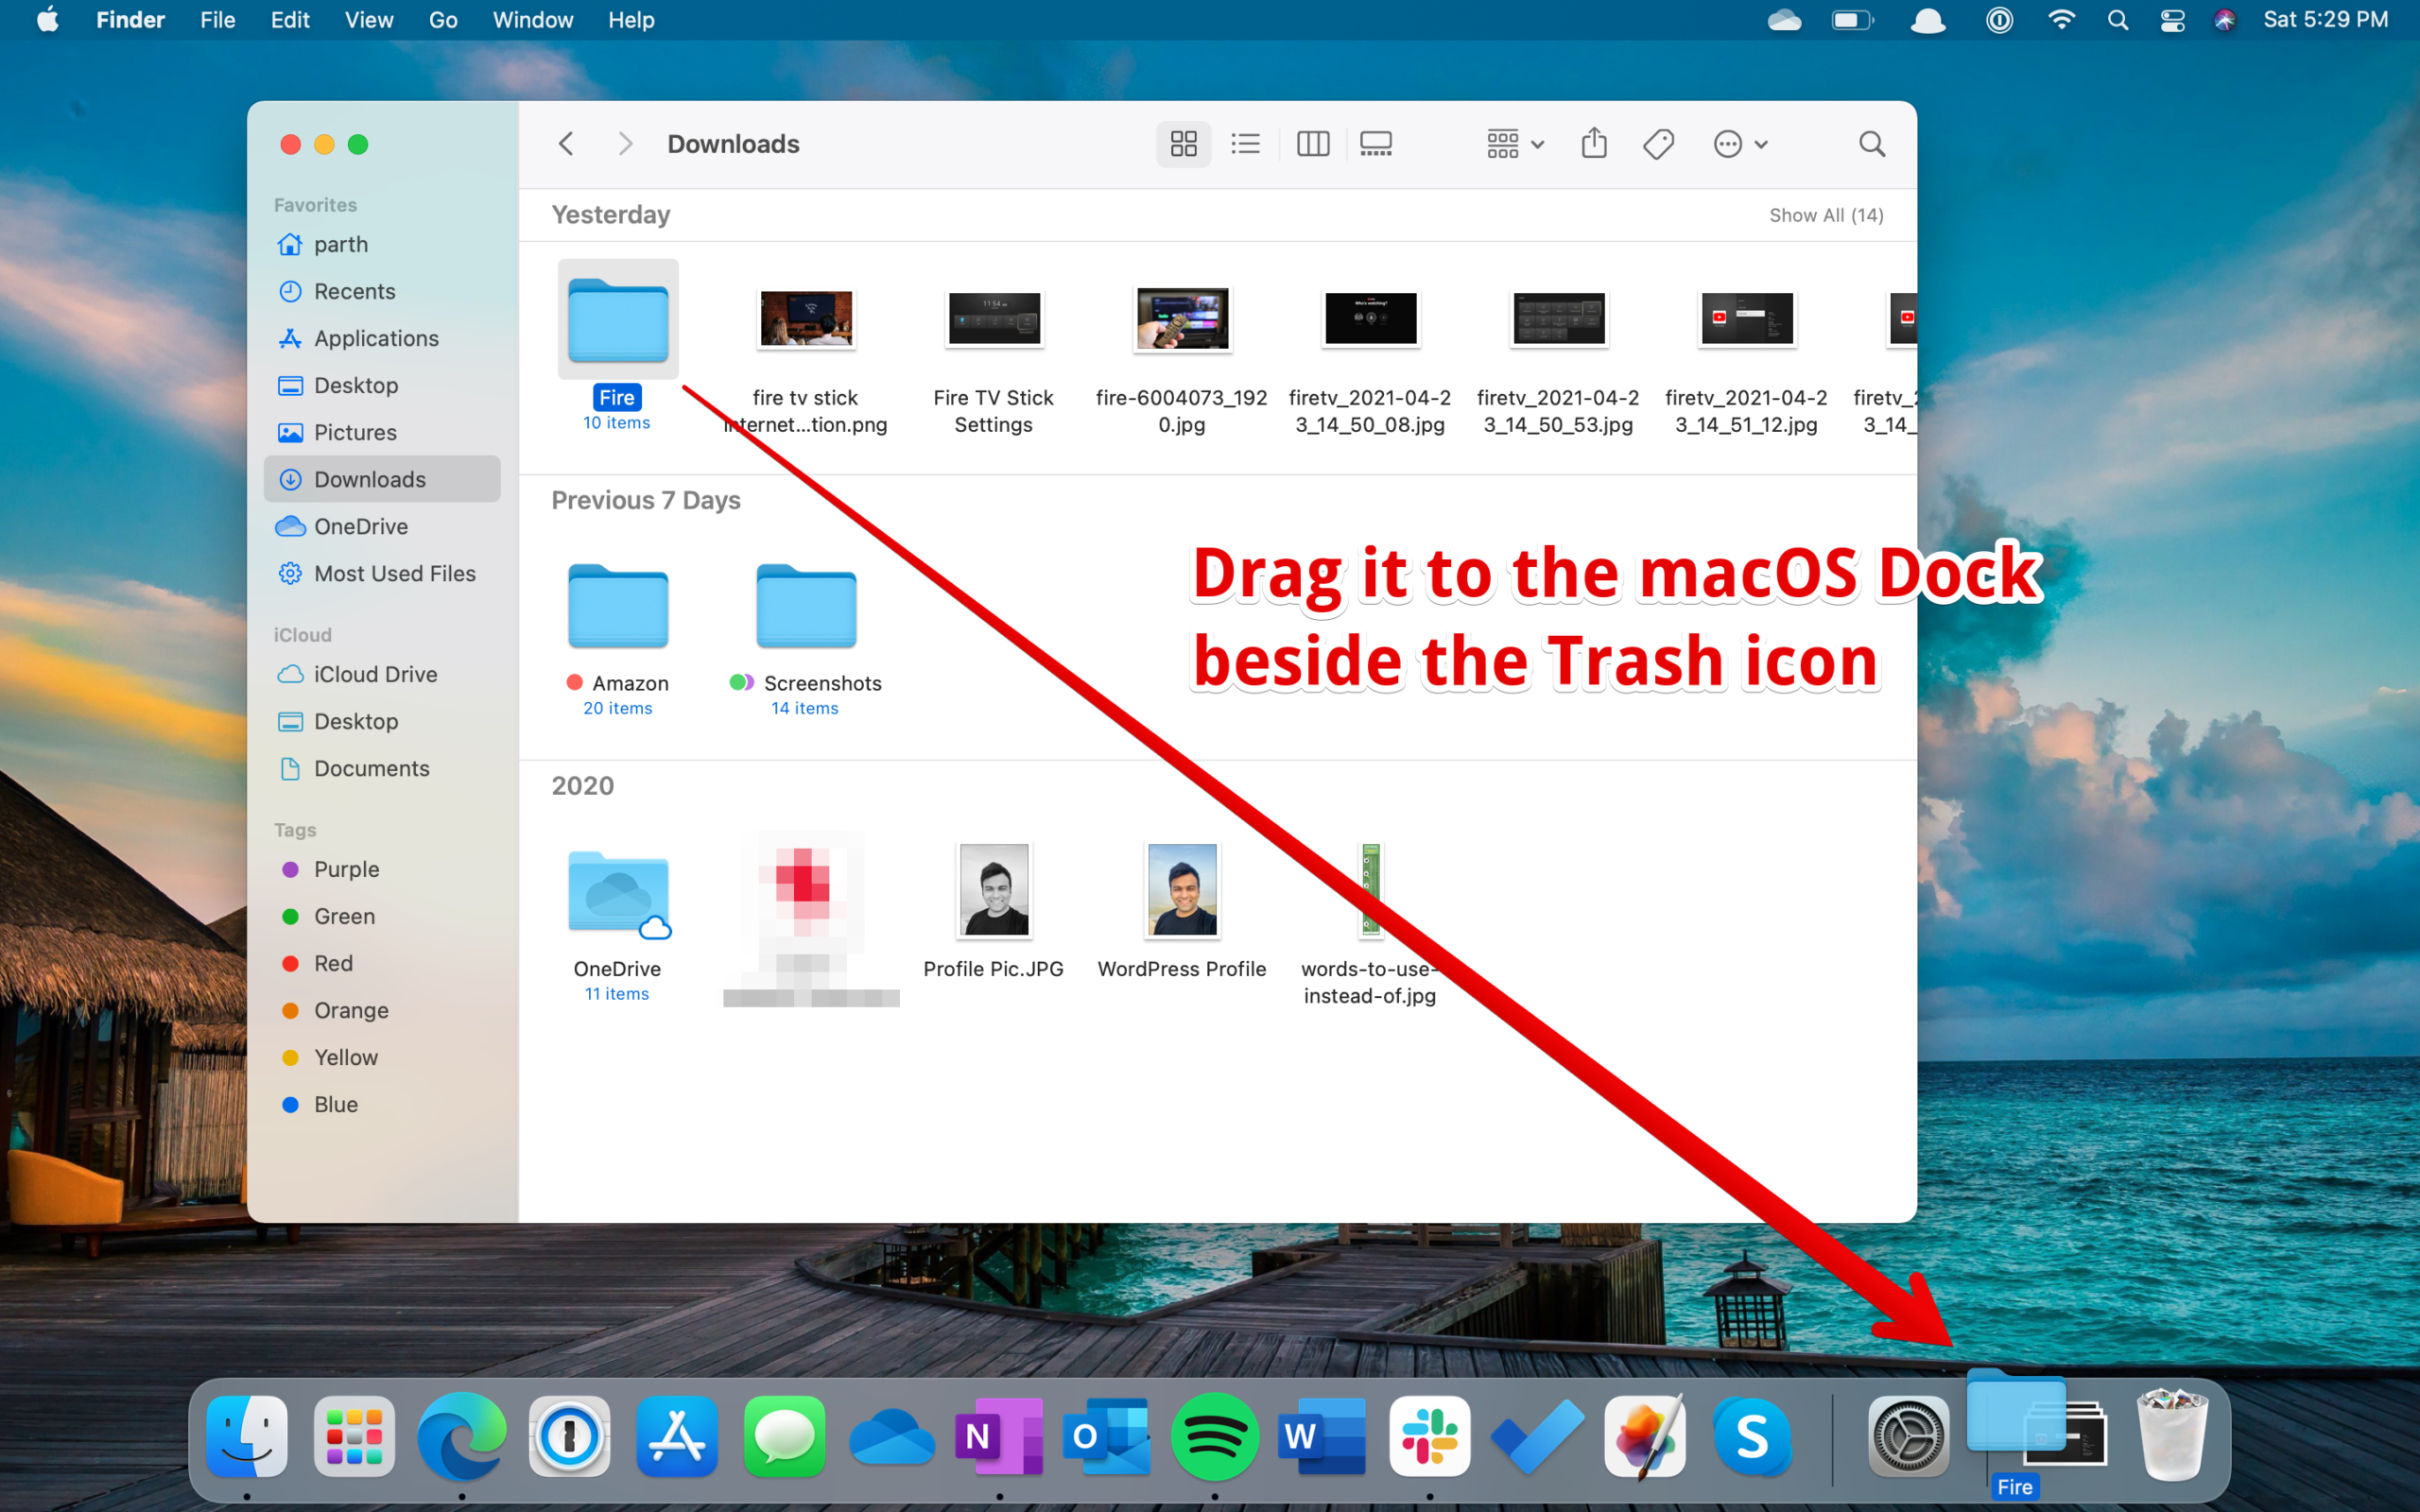Switch to List view in Finder
The image size is (2420, 1512).
[x=1248, y=143]
